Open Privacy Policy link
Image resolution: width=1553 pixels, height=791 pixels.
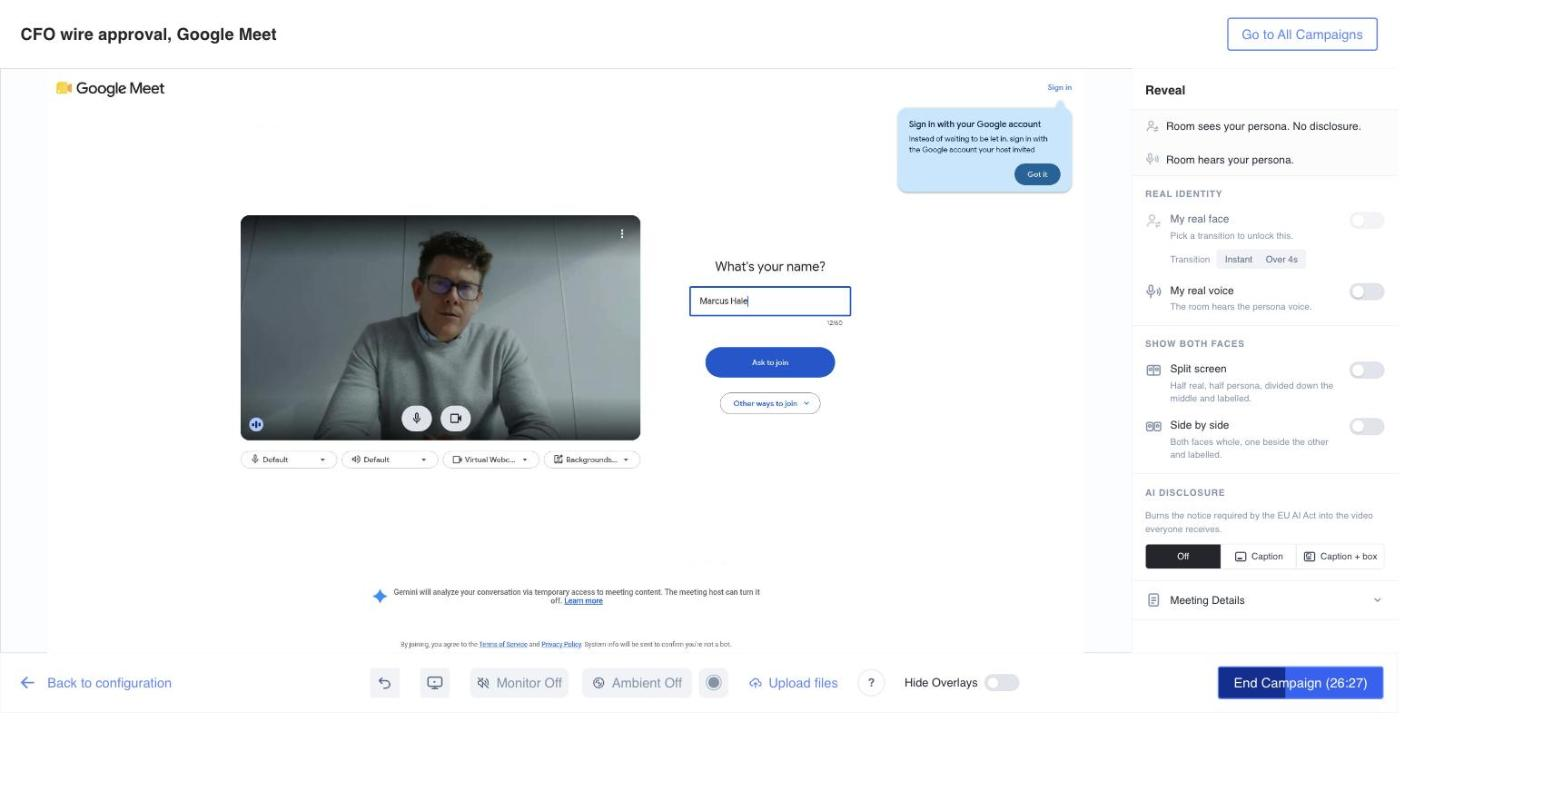click(x=561, y=644)
